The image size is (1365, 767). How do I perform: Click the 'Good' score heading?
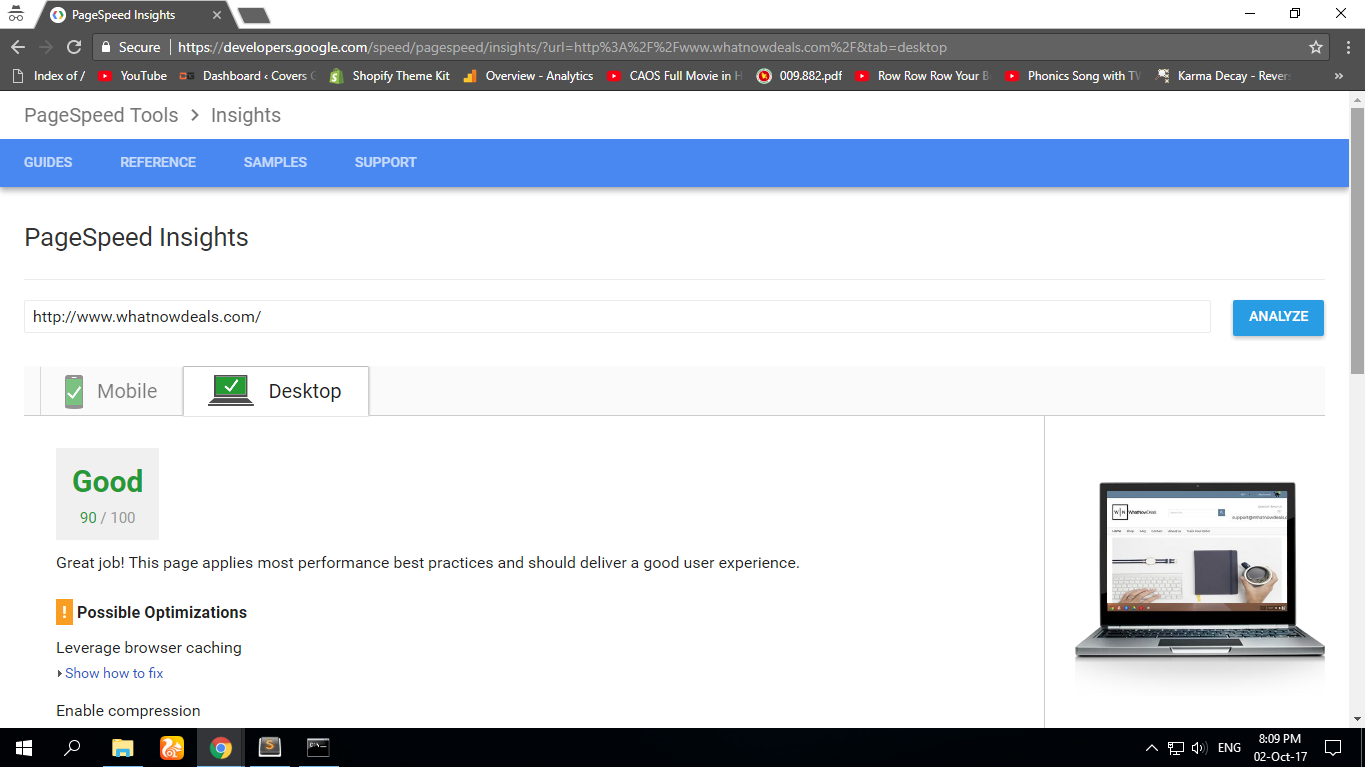(107, 481)
